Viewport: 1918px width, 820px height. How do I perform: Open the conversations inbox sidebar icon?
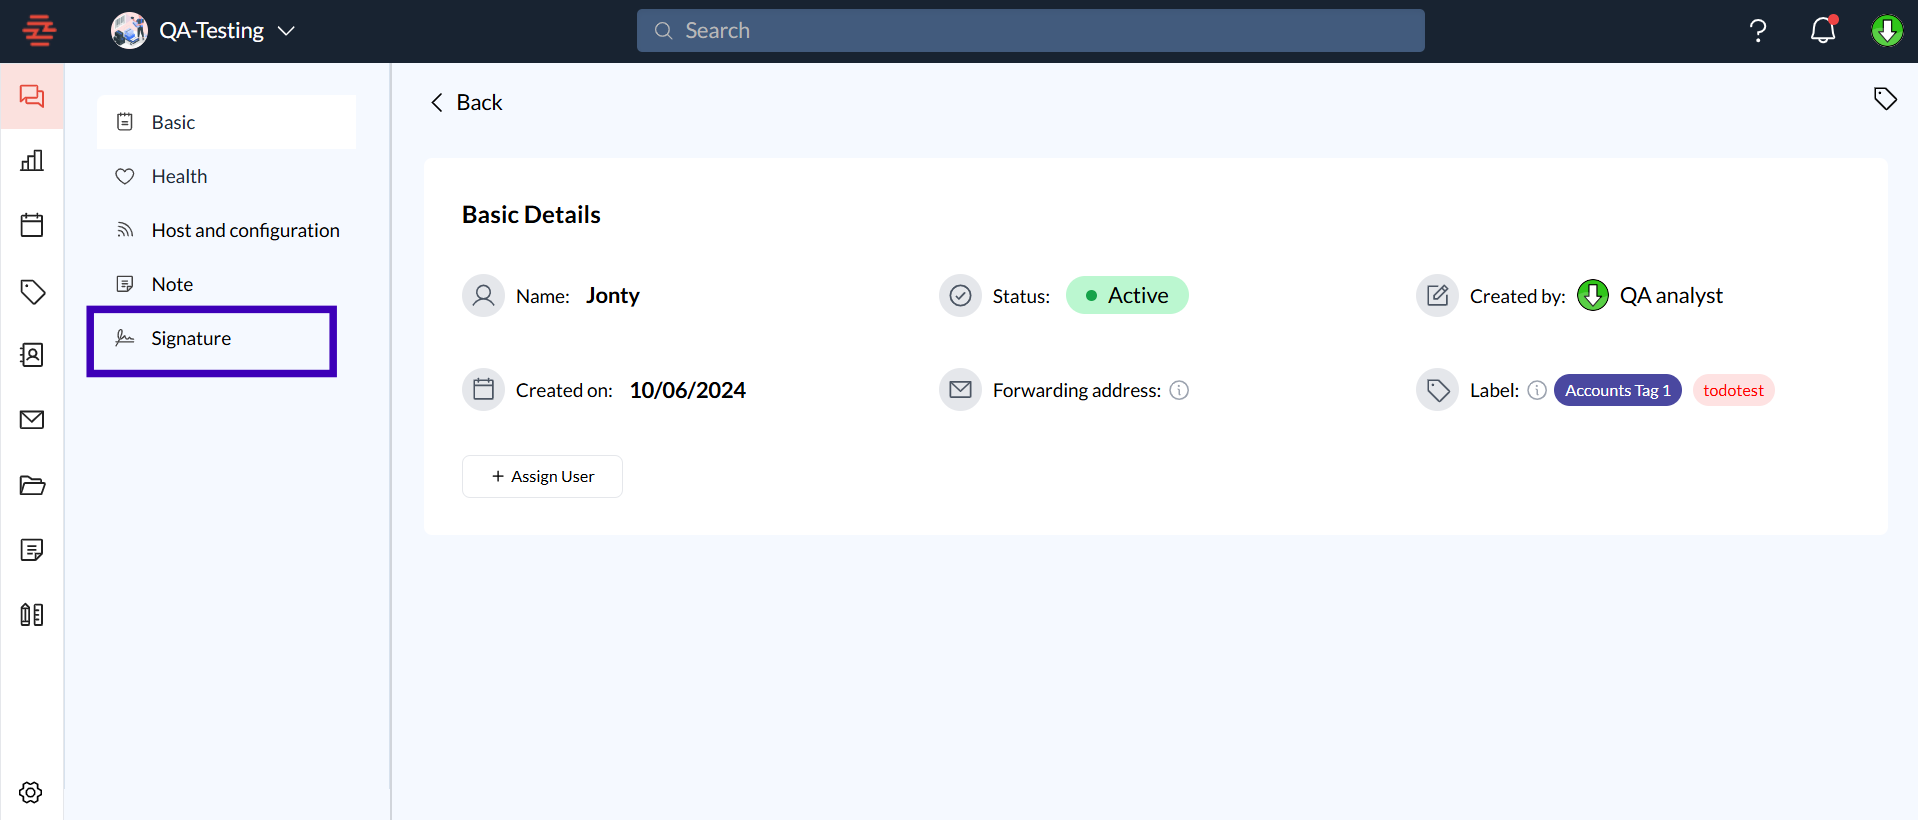pyautogui.click(x=32, y=96)
